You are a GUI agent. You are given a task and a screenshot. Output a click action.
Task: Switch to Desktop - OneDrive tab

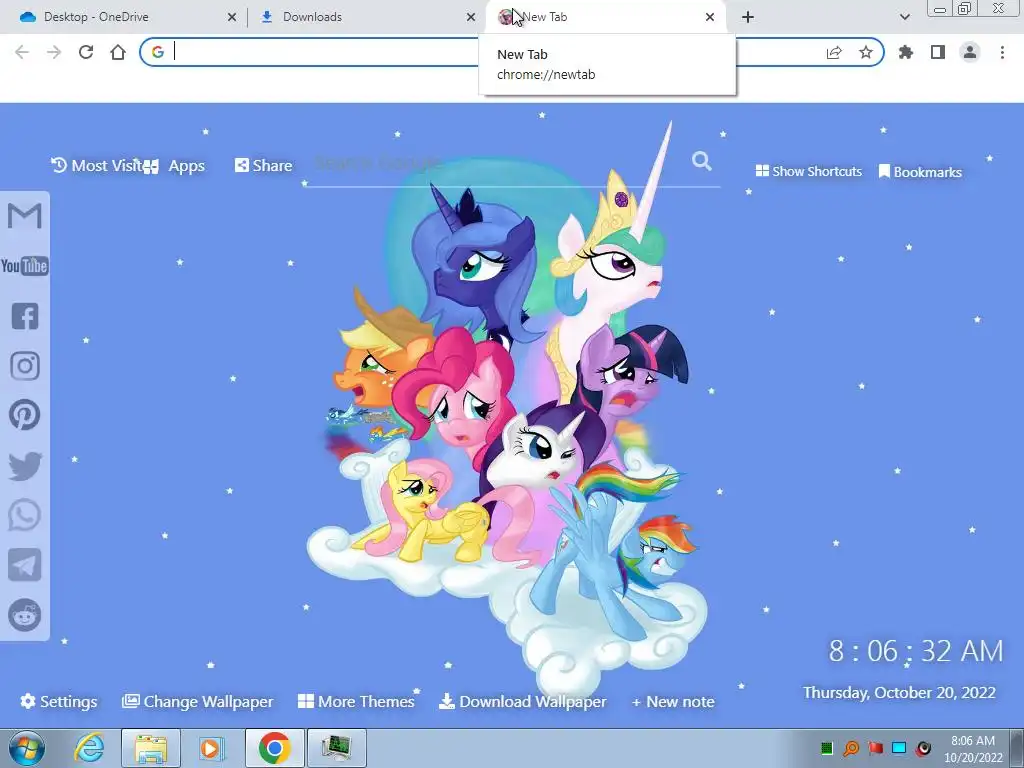click(x=122, y=17)
